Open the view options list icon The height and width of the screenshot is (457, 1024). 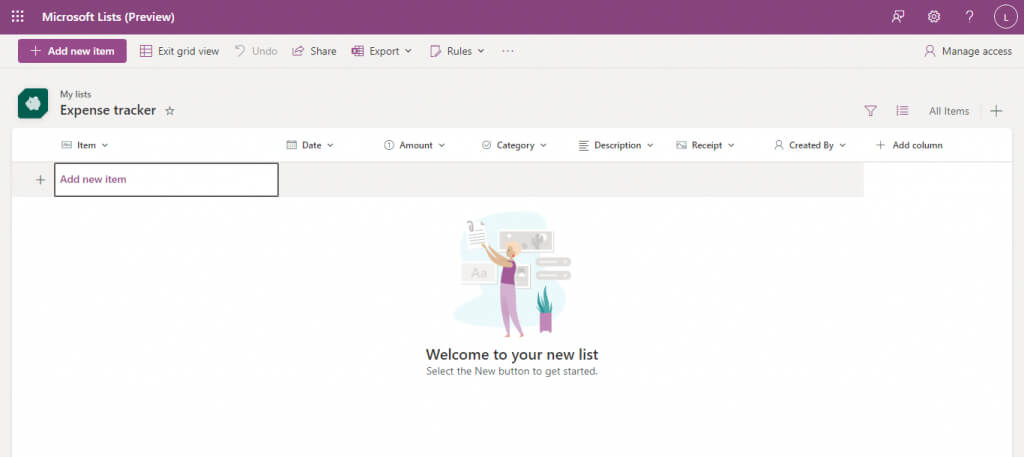[902, 111]
